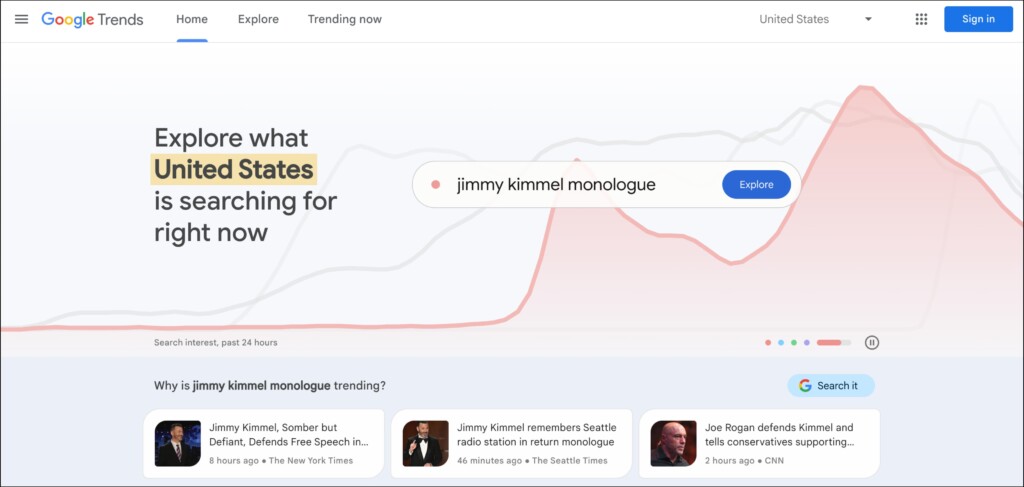Go to the Home tab

pyautogui.click(x=191, y=19)
